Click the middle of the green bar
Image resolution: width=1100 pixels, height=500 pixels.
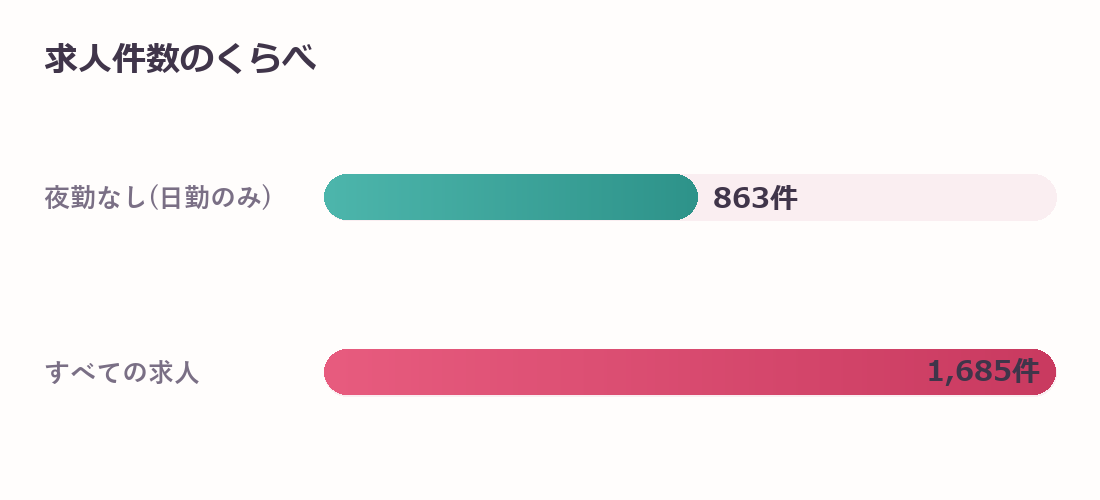click(x=511, y=197)
